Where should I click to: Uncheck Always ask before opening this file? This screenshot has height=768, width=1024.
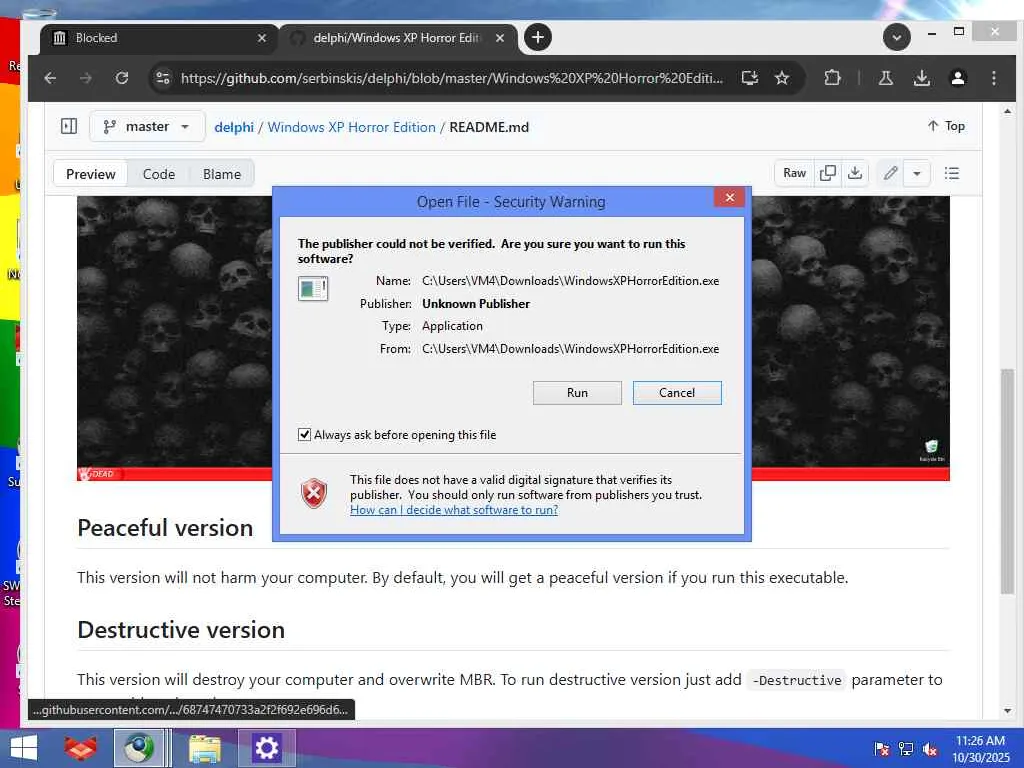[304, 434]
